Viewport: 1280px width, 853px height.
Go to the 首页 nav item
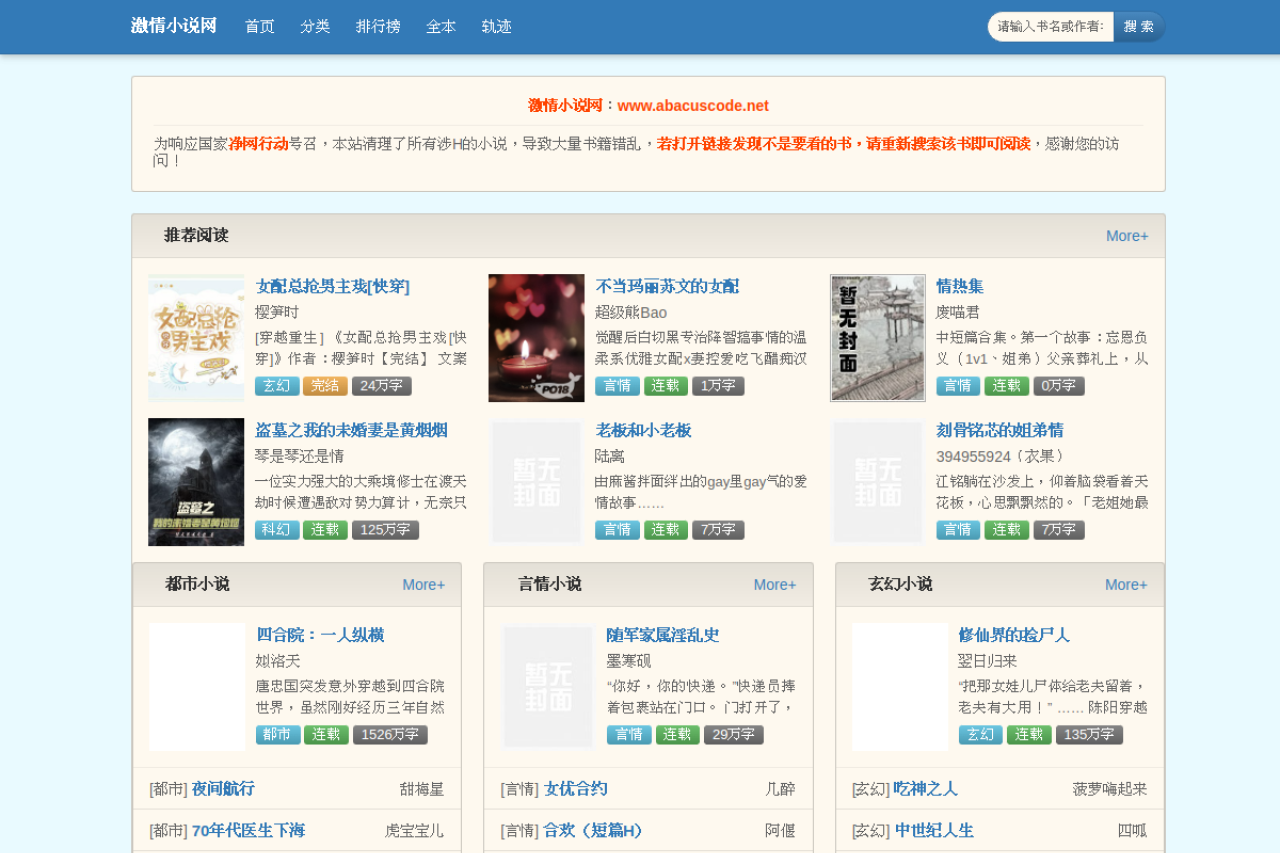(260, 27)
